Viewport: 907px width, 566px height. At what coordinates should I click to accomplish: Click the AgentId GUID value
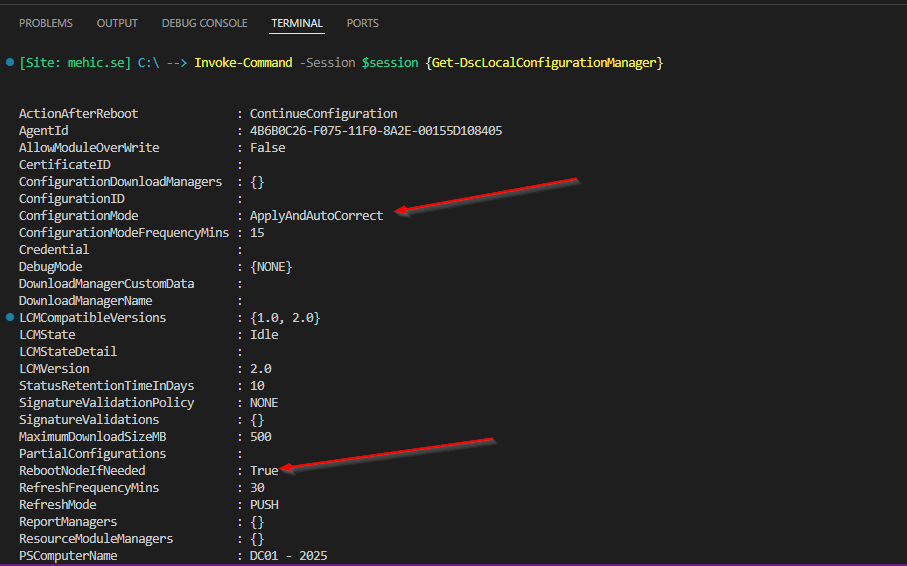click(x=376, y=131)
